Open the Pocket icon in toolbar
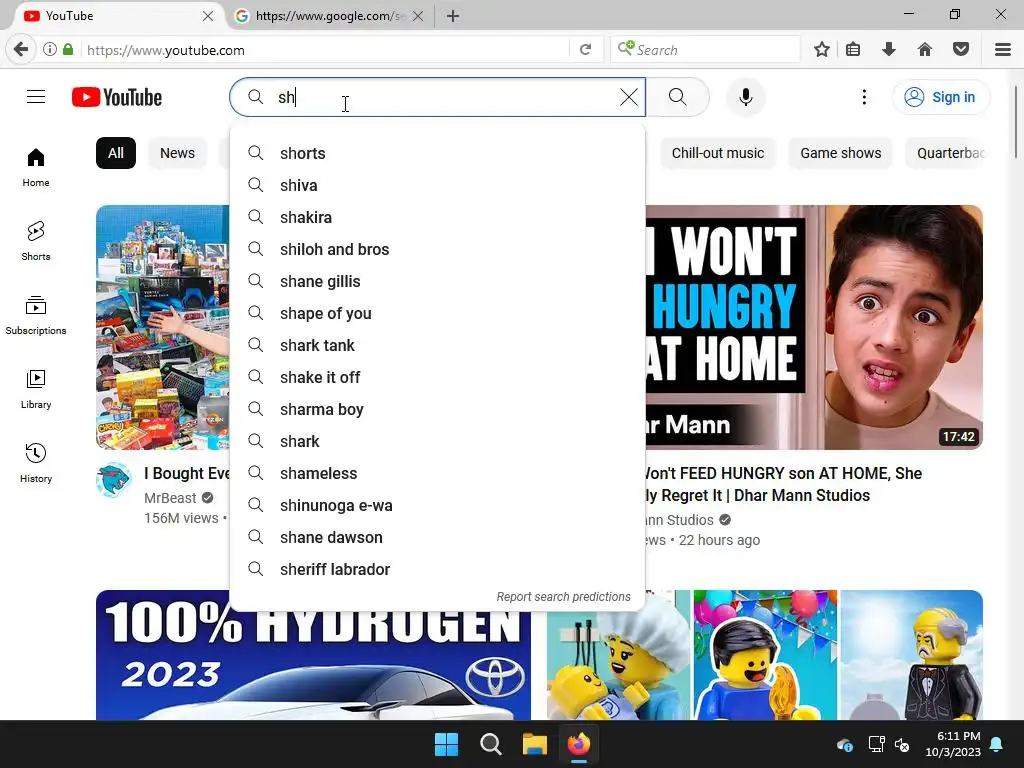 (x=961, y=50)
